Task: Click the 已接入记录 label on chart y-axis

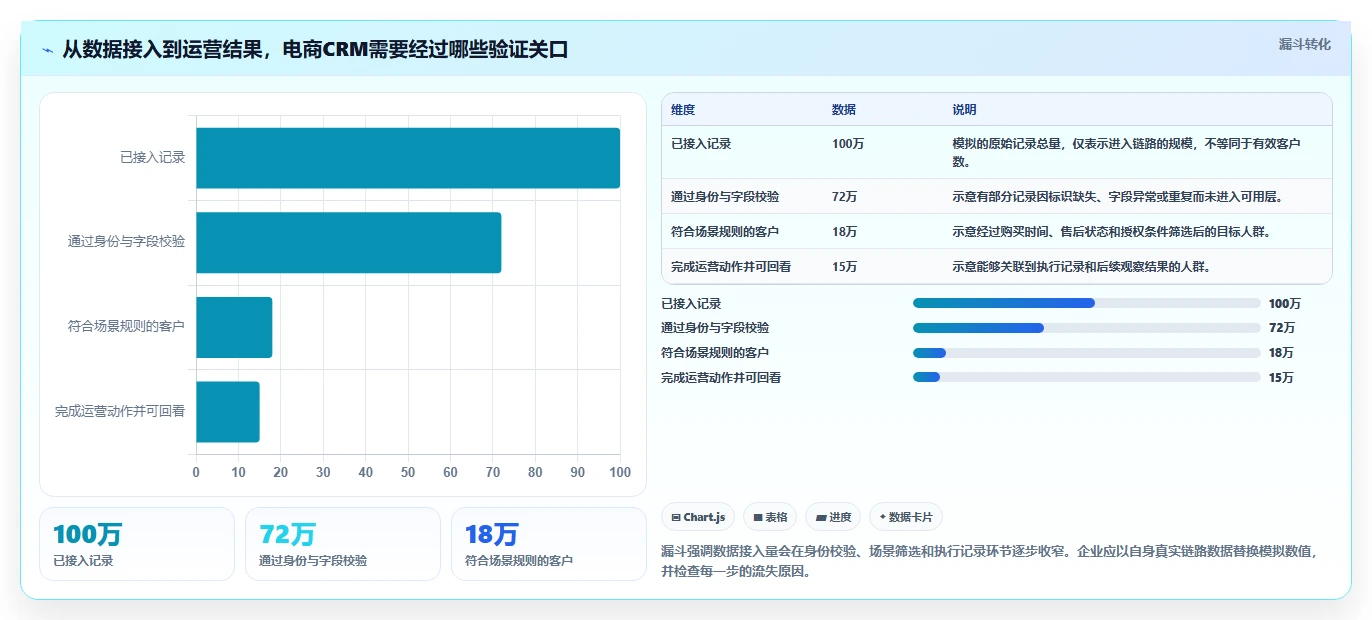Action: [x=153, y=158]
